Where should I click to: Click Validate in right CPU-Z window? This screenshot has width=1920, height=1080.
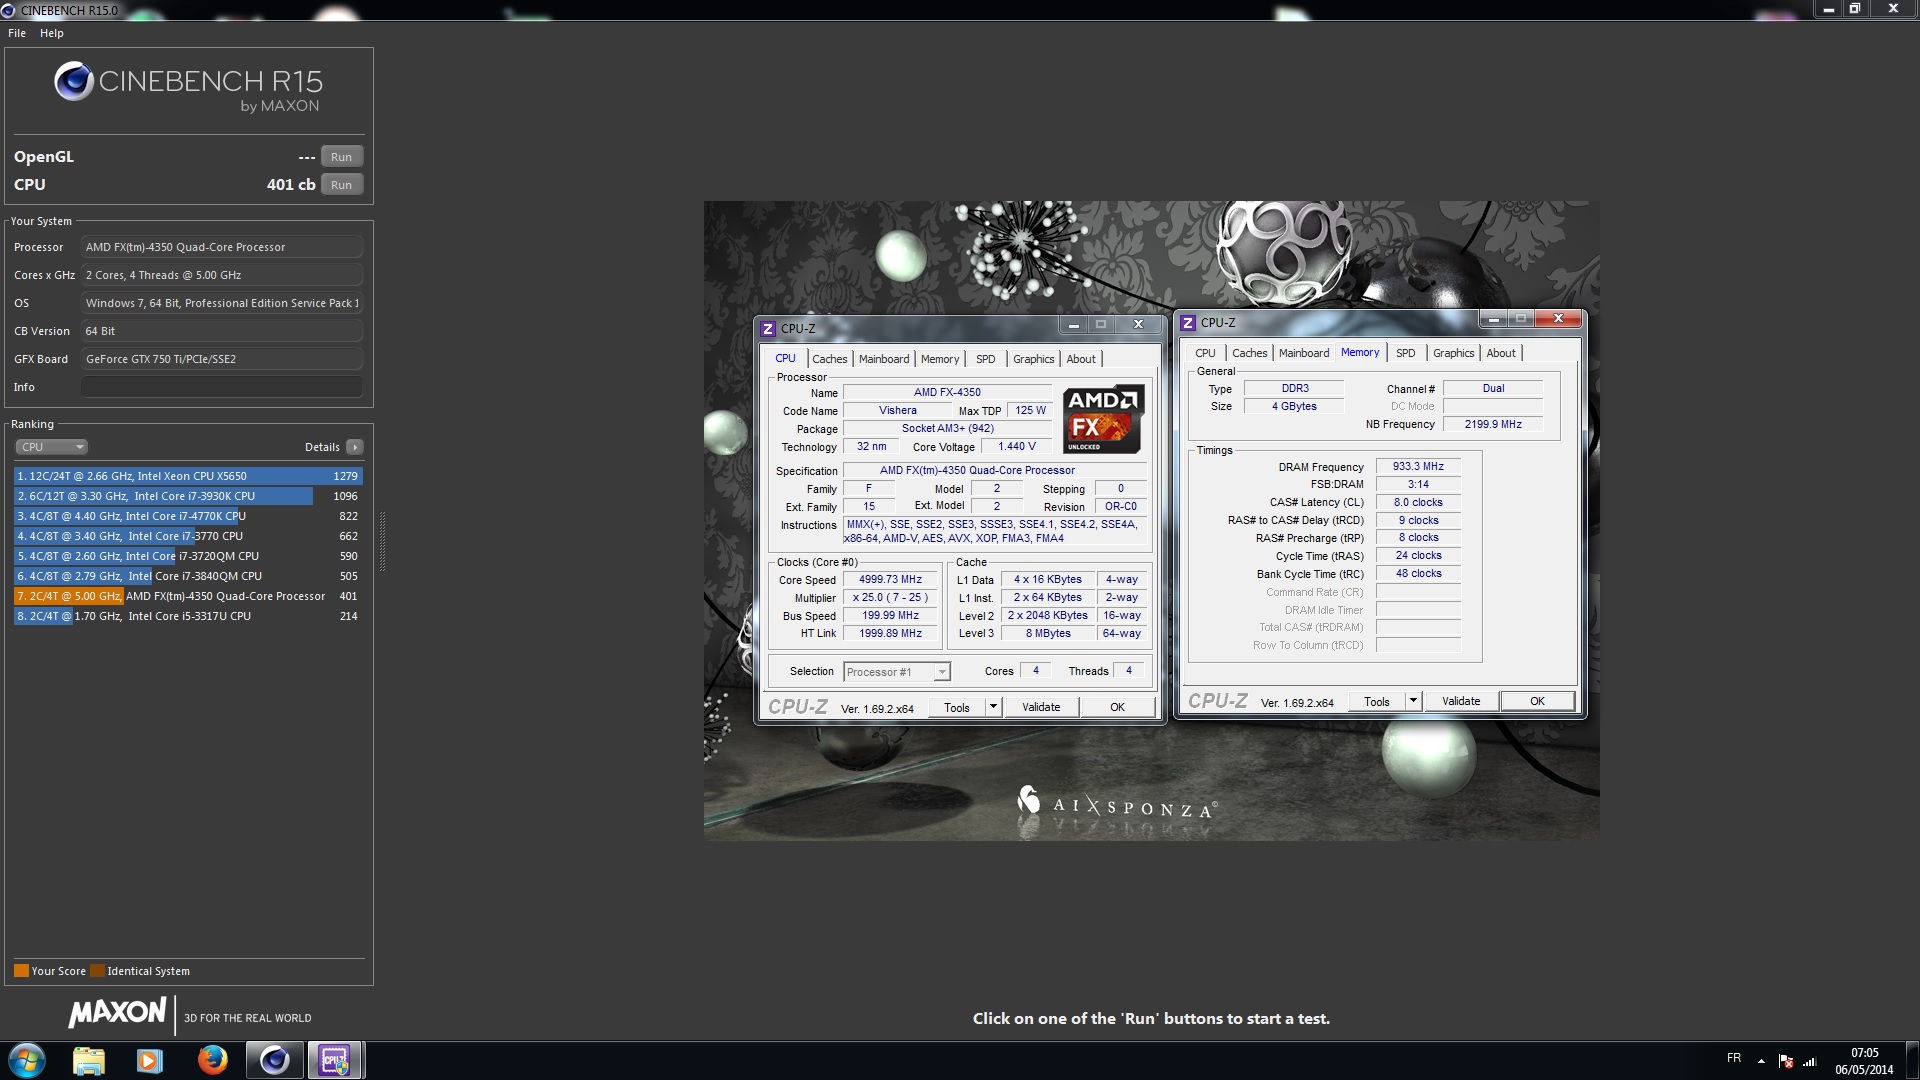click(x=1461, y=701)
